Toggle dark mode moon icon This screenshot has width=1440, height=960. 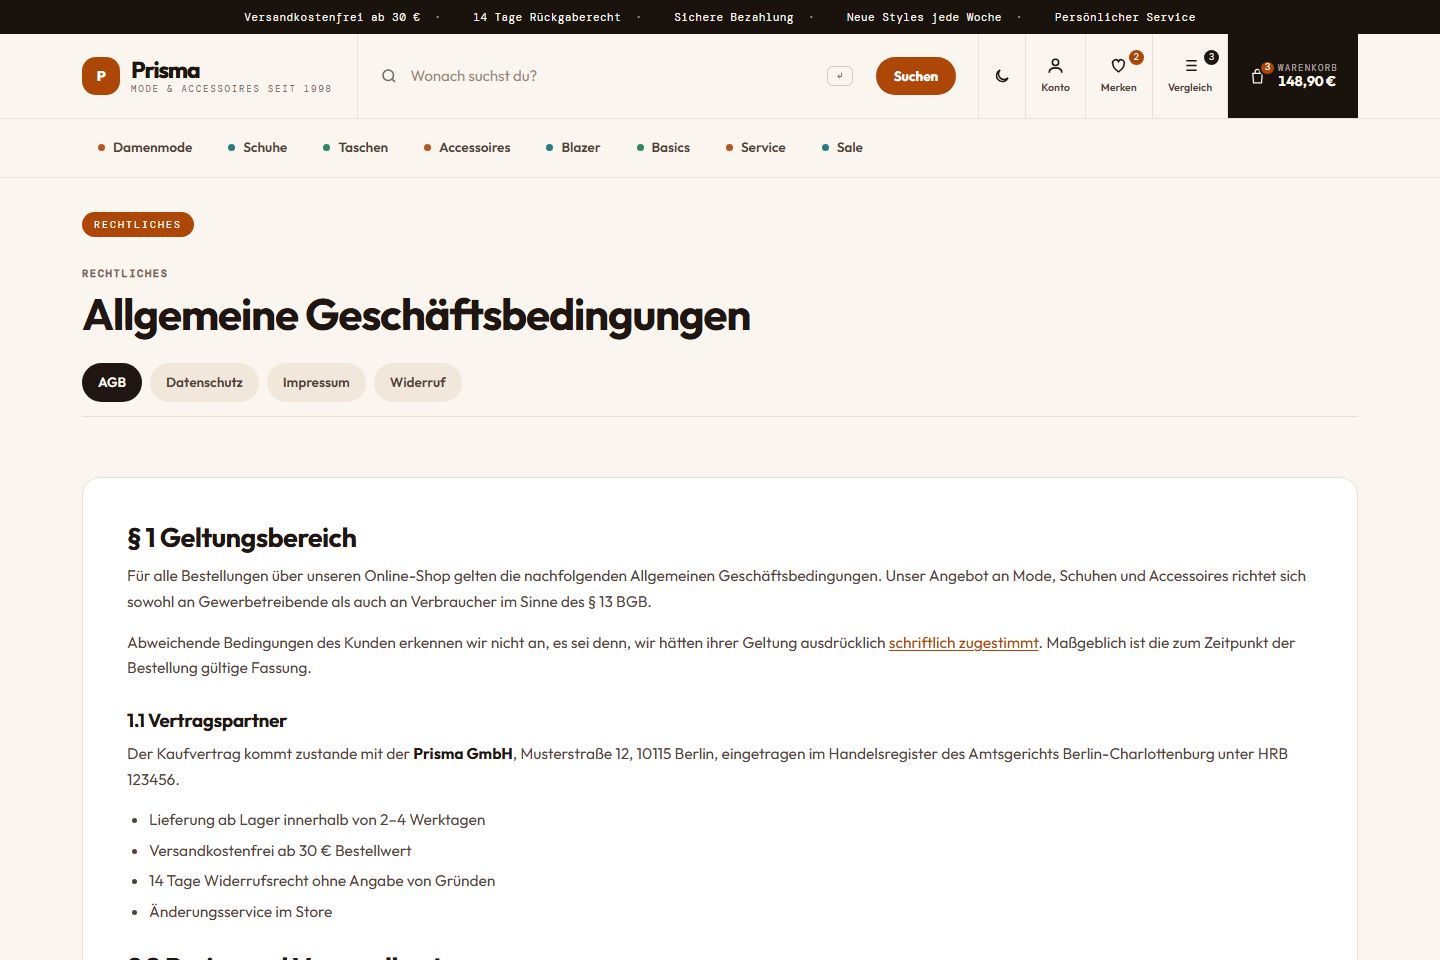point(1002,76)
